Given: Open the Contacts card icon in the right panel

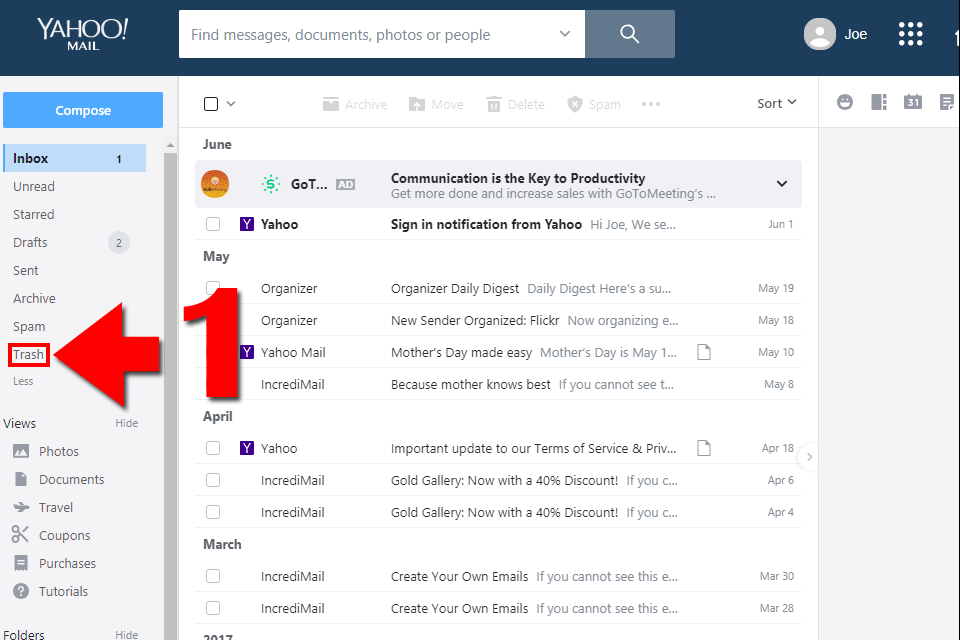Looking at the screenshot, I should [878, 101].
